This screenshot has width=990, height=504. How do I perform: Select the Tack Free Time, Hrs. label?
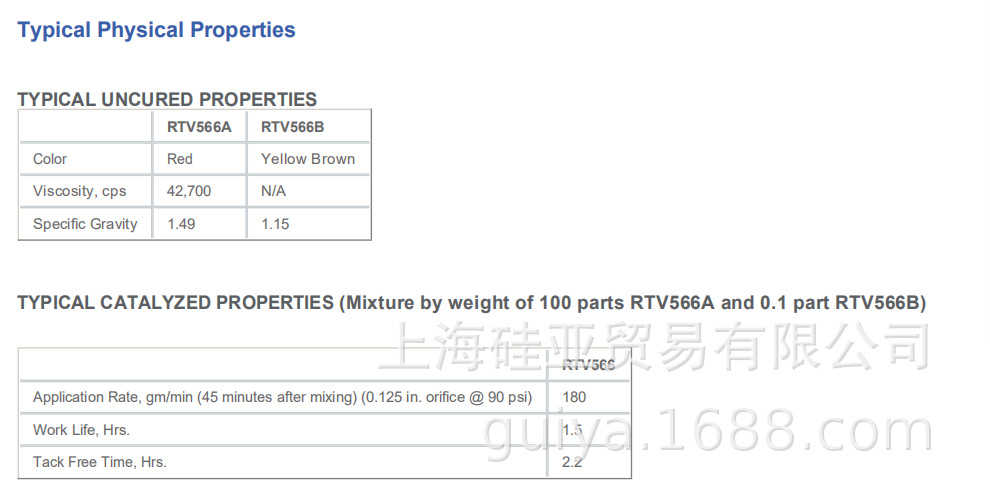click(100, 462)
